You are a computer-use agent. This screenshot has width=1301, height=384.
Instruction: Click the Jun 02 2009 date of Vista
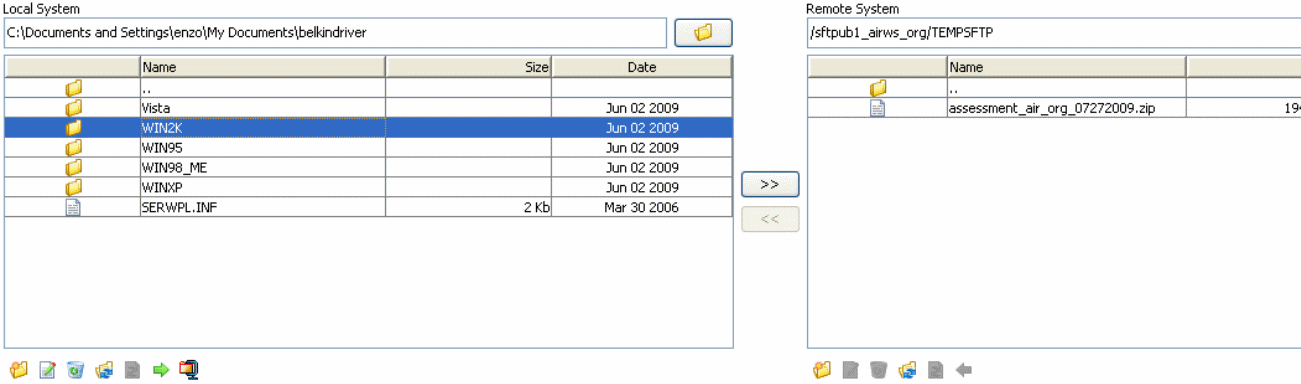642,108
